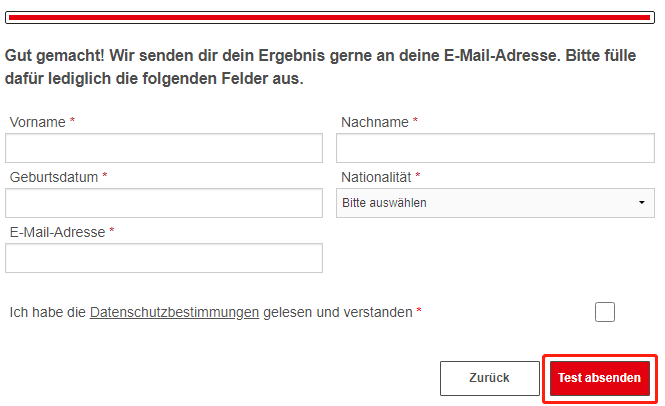Click the Vorname text field
Image resolution: width=665 pixels, height=406 pixels.
click(164, 148)
